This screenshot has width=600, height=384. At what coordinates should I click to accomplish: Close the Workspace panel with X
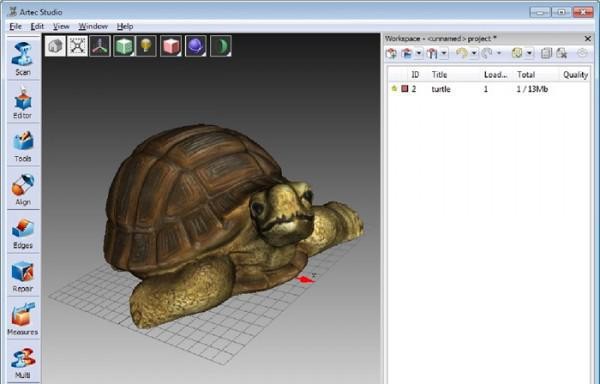pyautogui.click(x=588, y=39)
